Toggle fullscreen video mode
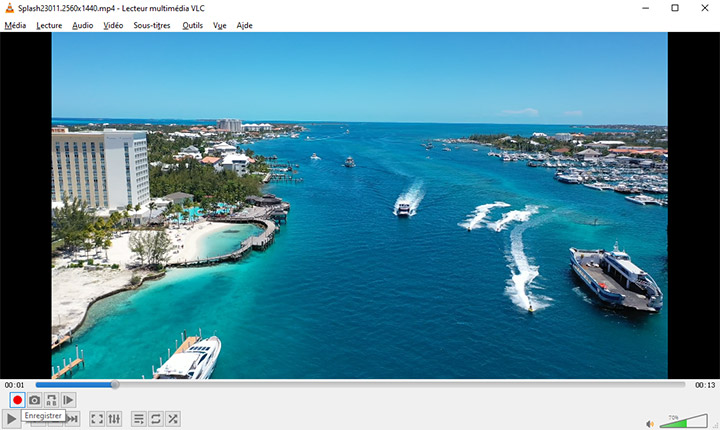720x430 pixels. (x=97, y=419)
